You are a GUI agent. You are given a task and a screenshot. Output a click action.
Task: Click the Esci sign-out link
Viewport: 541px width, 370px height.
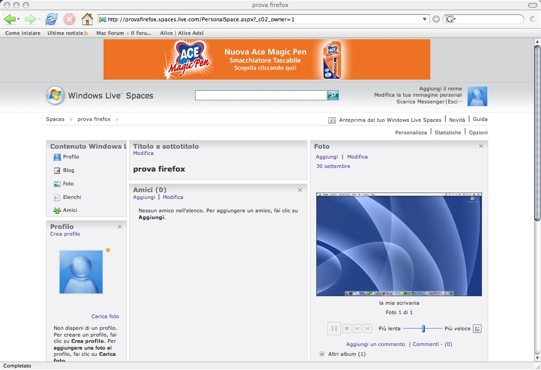coord(452,102)
